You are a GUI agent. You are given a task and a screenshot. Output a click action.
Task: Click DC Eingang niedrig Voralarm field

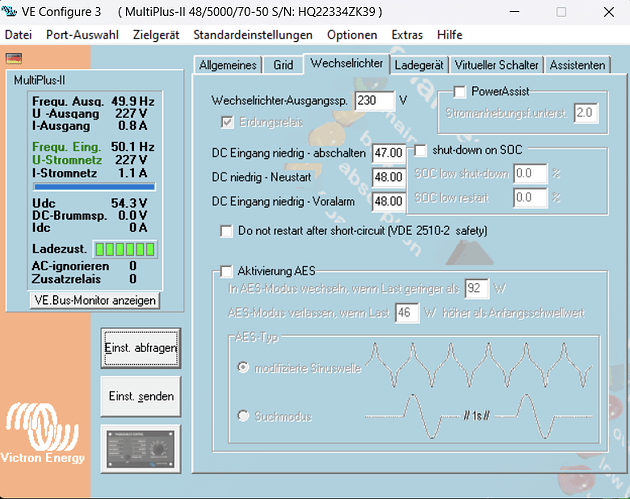pos(389,201)
